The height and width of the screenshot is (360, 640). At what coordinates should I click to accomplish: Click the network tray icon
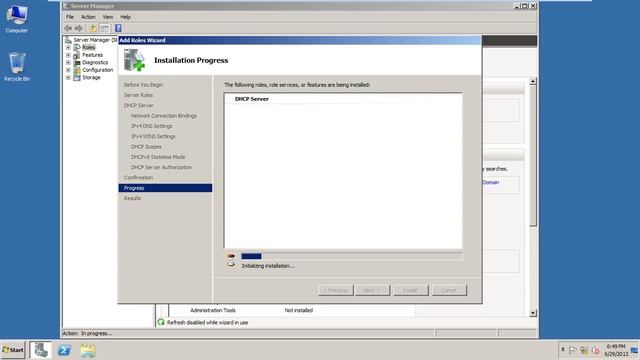pyautogui.click(x=584, y=350)
